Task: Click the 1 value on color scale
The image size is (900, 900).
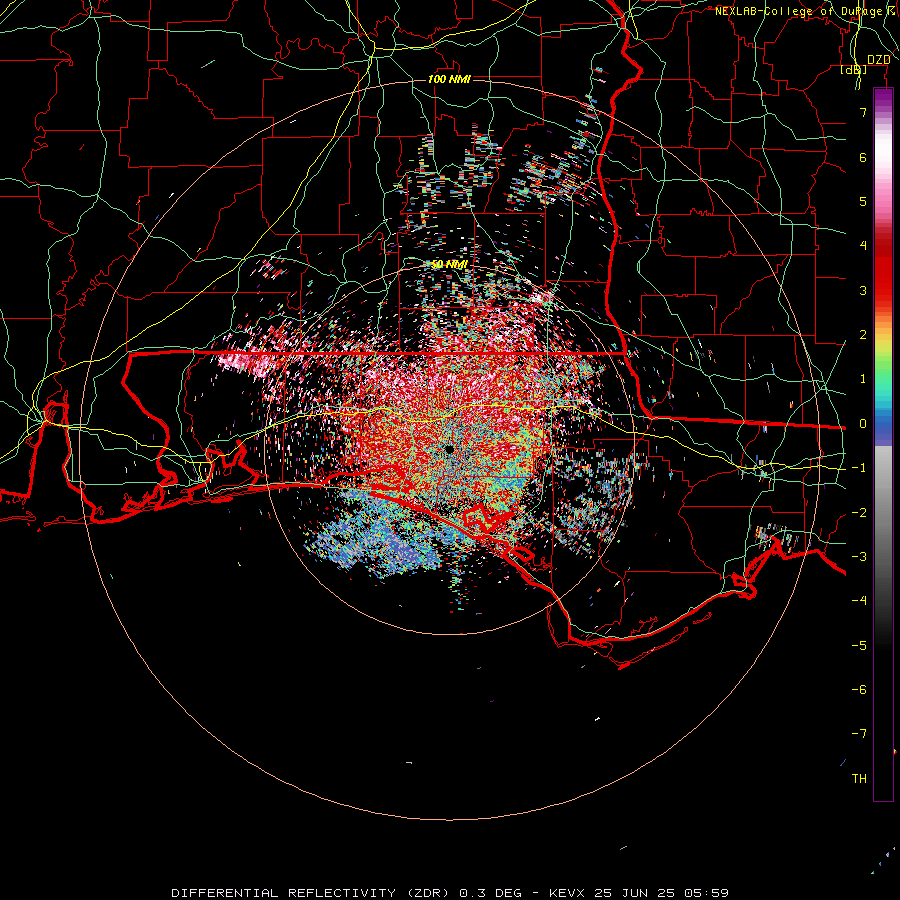Action: pyautogui.click(x=863, y=379)
